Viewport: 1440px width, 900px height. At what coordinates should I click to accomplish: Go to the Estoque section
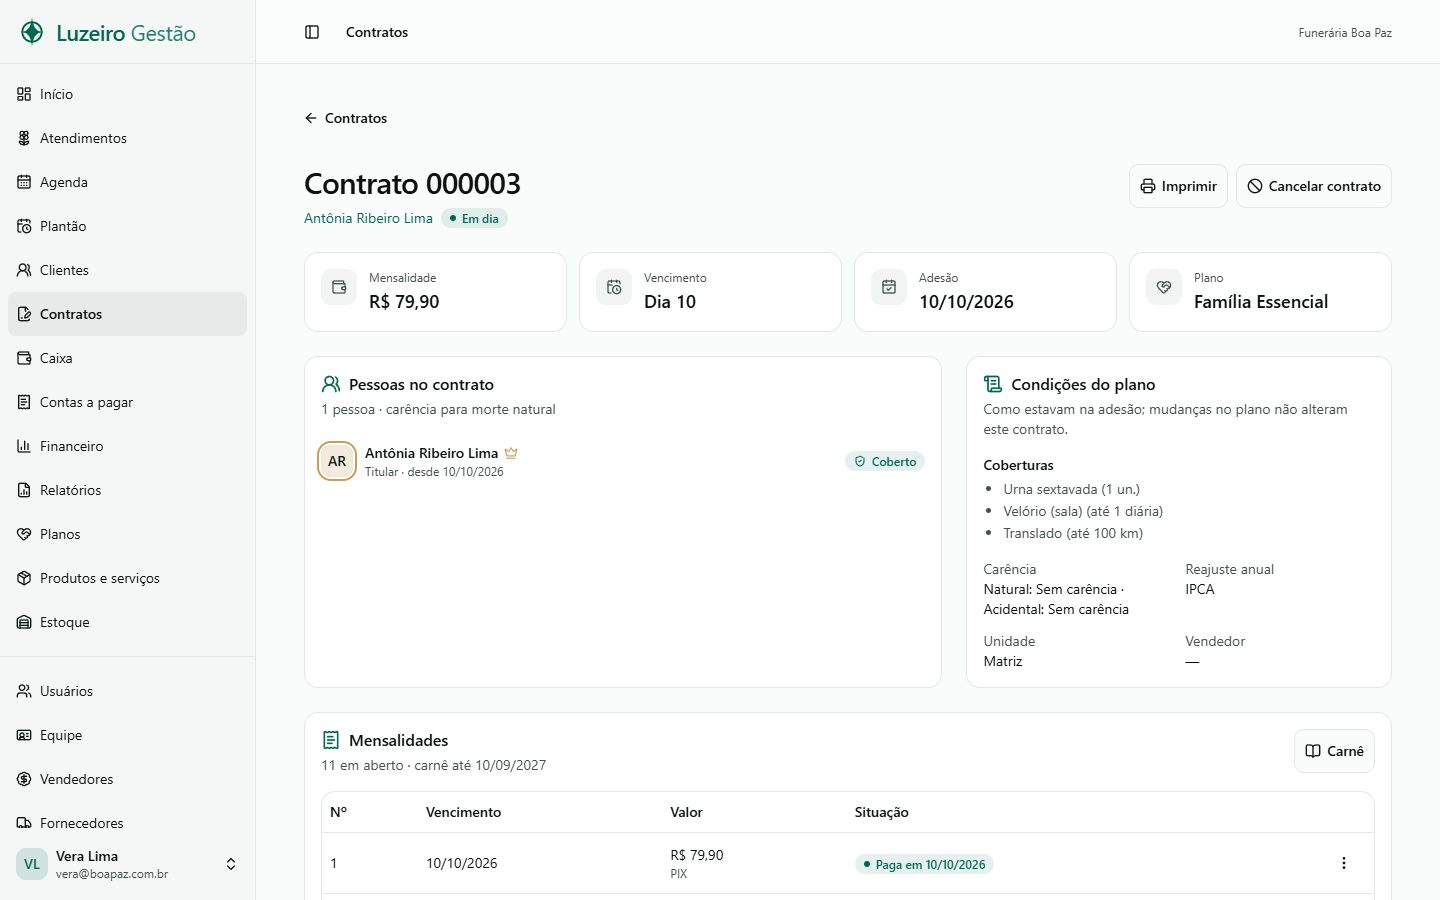[x=127, y=622]
